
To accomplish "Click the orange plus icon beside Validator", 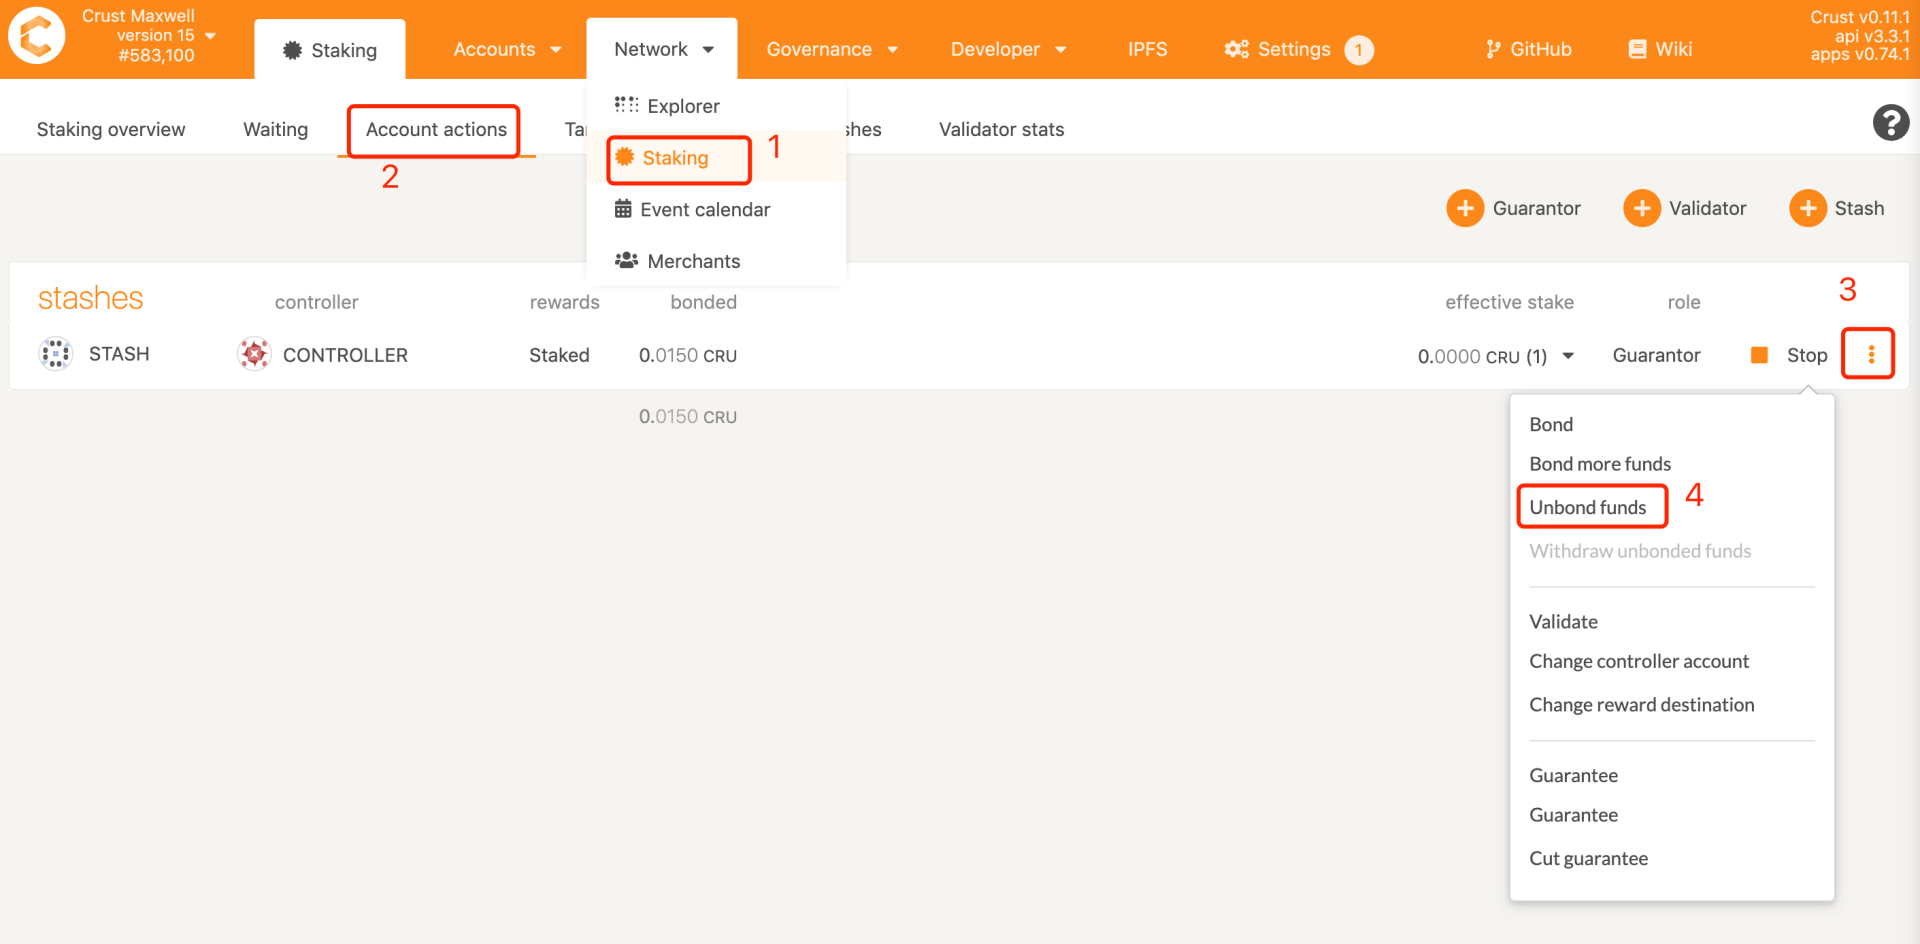I will coord(1641,208).
